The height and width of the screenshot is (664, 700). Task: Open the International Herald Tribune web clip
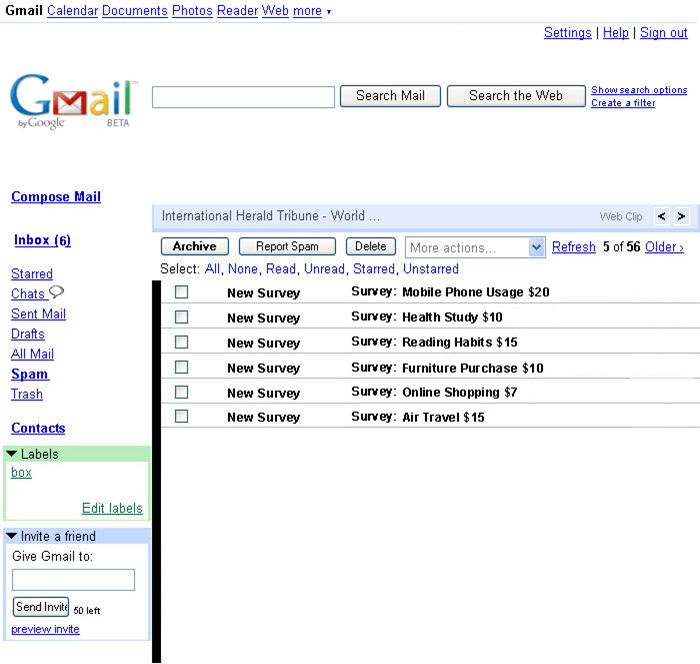pyautogui.click(x=271, y=216)
